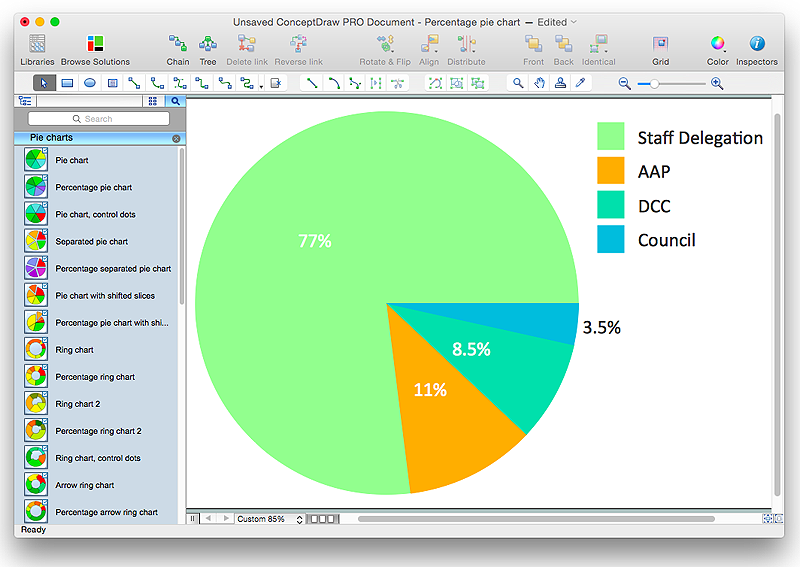Click the Council blue legend swatch
This screenshot has height=567, width=800.
610,239
